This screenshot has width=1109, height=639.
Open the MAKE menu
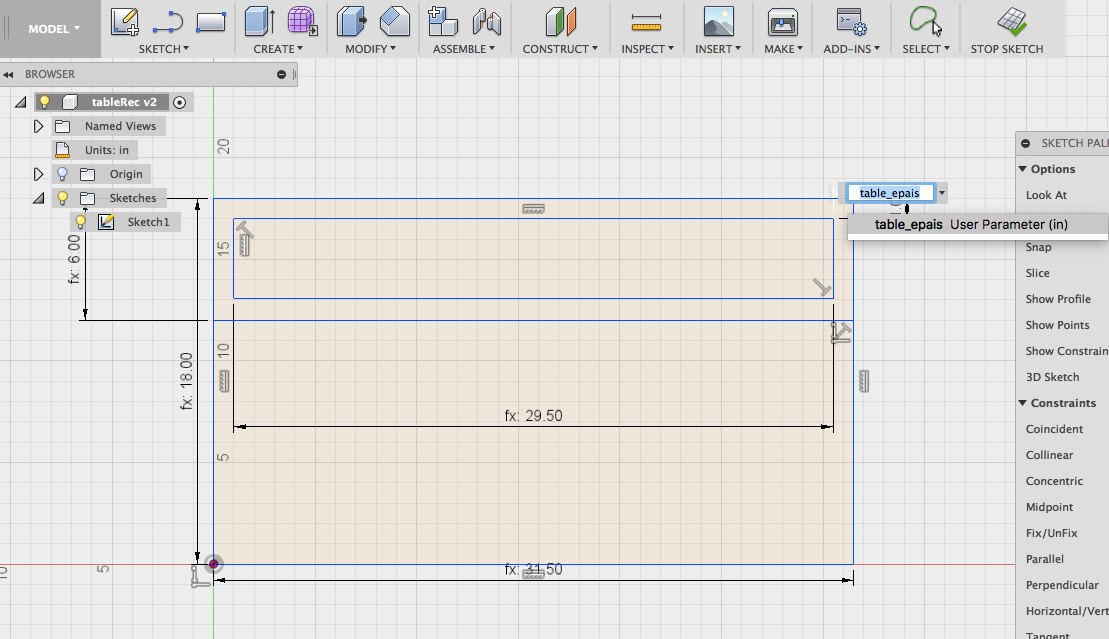click(784, 49)
